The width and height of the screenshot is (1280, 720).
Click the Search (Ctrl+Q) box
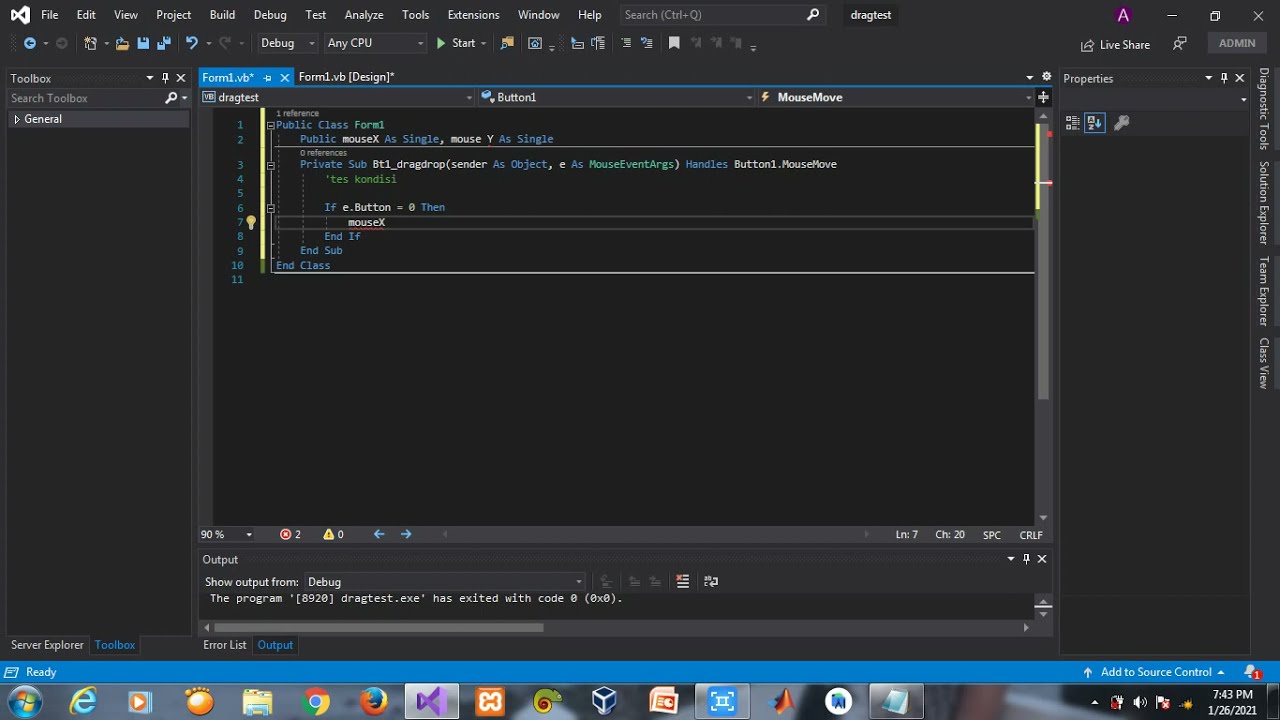(722, 15)
